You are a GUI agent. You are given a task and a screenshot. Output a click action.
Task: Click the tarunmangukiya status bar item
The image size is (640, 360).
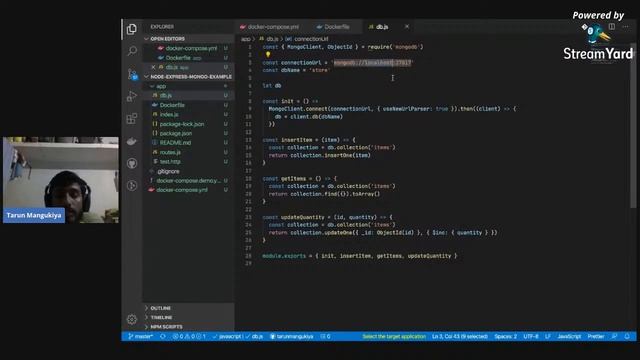pyautogui.click(x=291, y=336)
